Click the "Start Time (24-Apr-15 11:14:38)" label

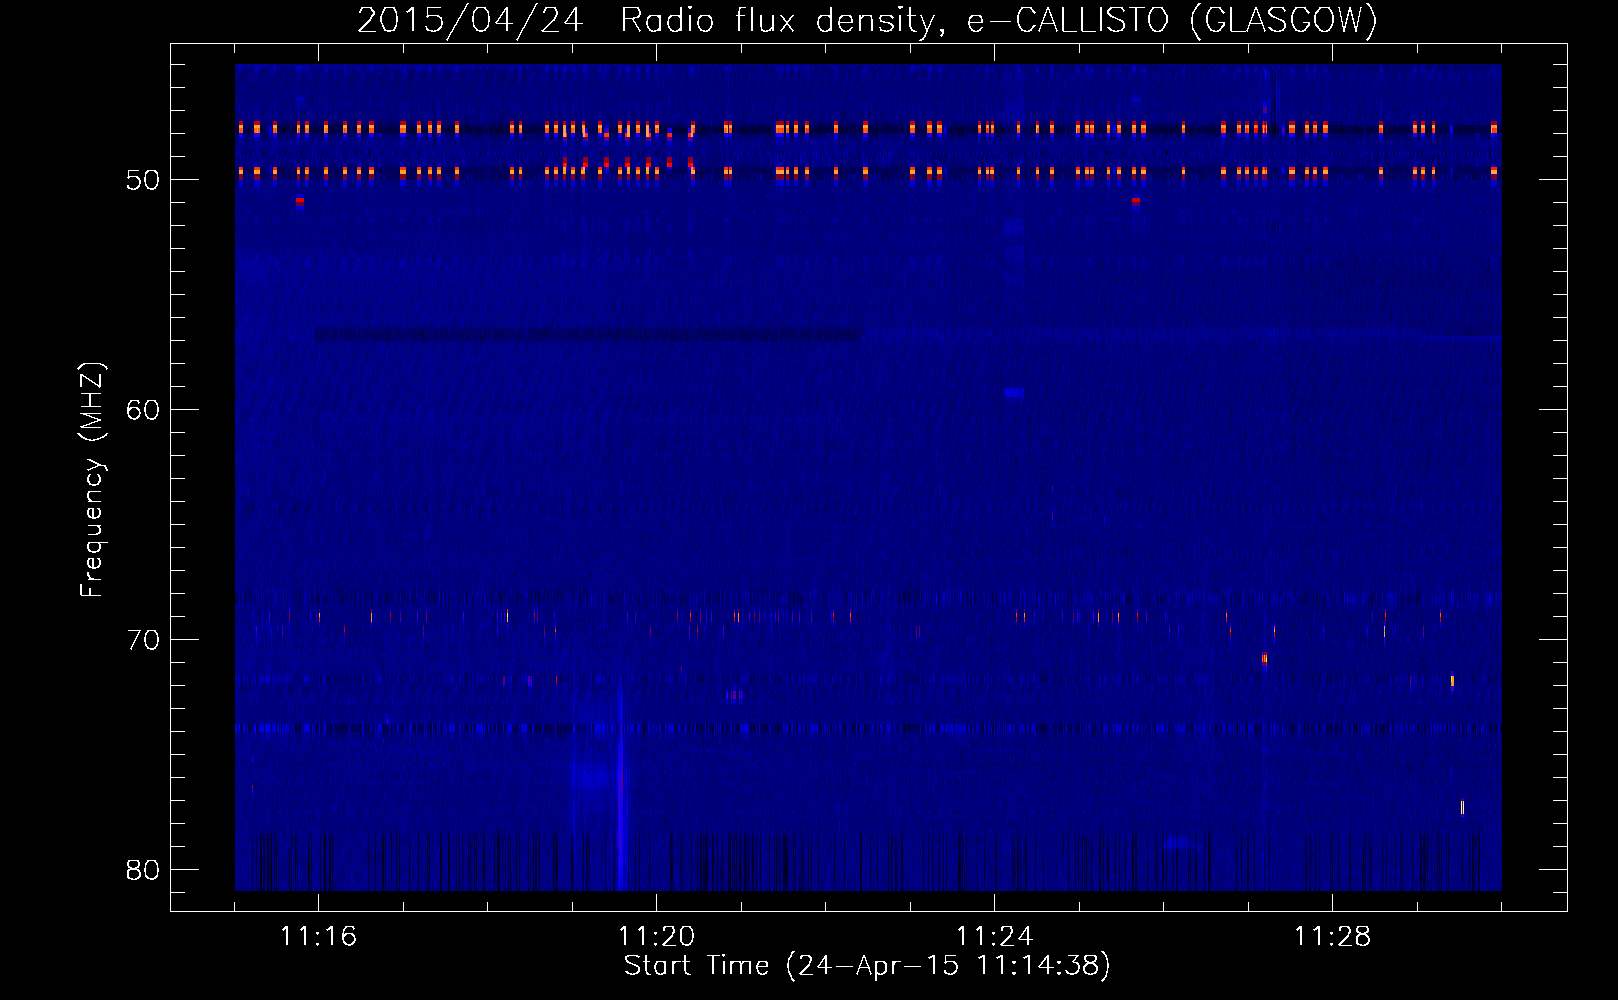pyautogui.click(x=867, y=966)
